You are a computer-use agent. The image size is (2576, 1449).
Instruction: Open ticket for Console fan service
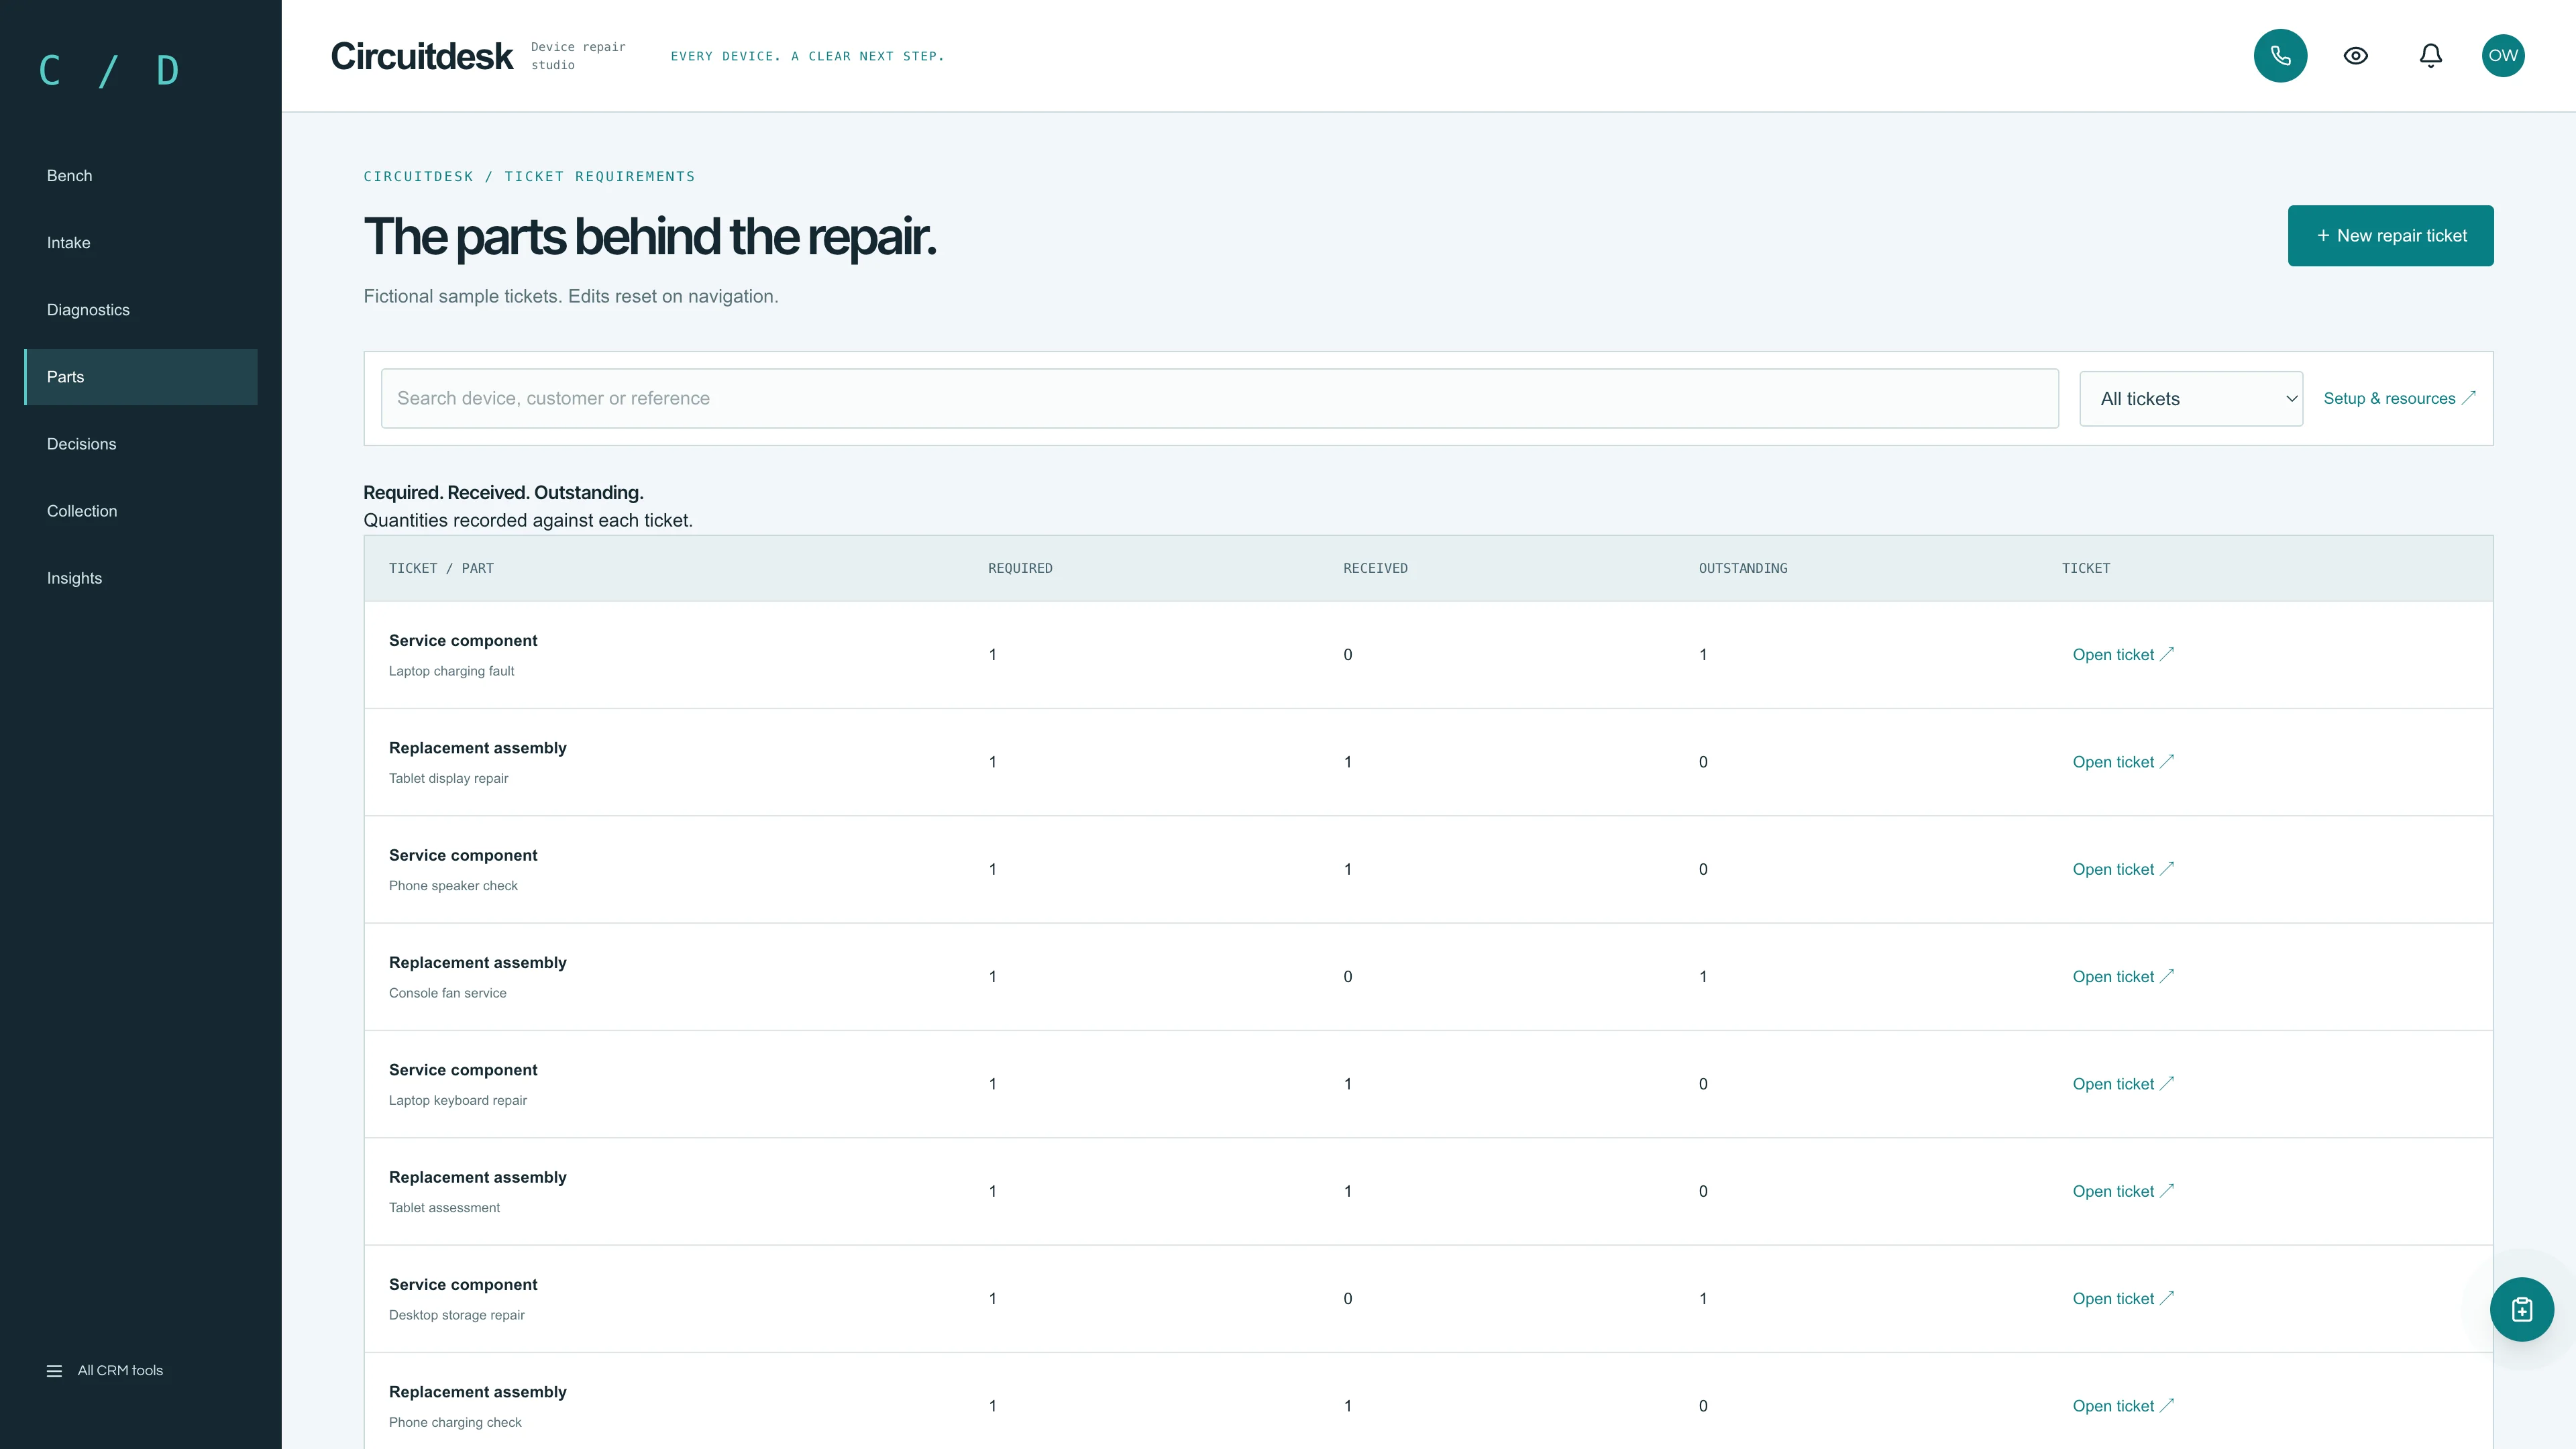click(x=2122, y=977)
